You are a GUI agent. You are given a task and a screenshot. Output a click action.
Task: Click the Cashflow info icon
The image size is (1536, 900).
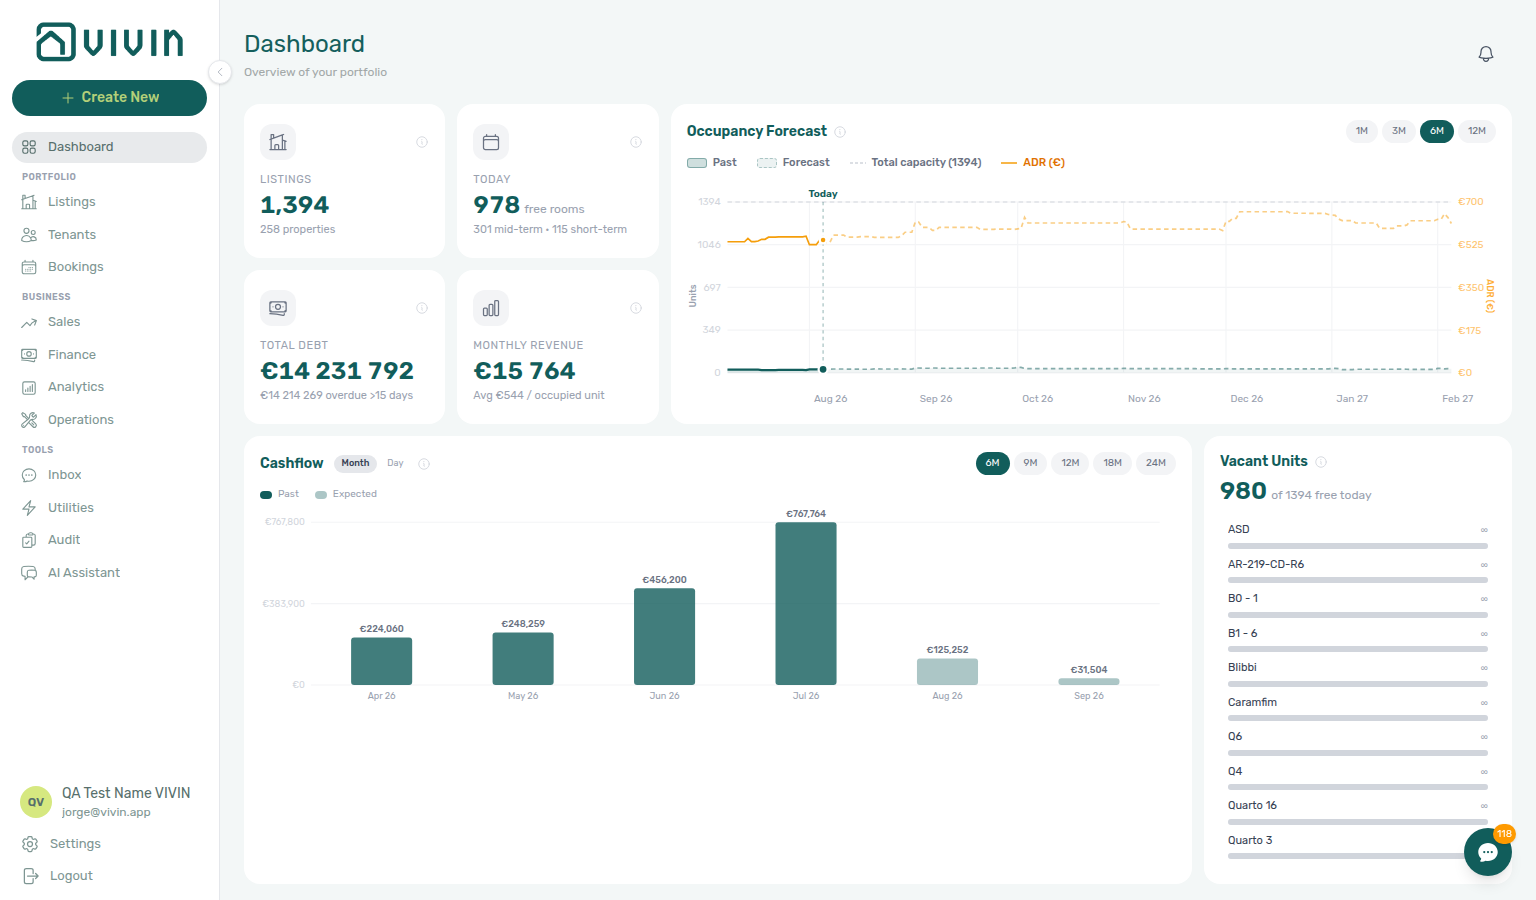click(x=424, y=464)
